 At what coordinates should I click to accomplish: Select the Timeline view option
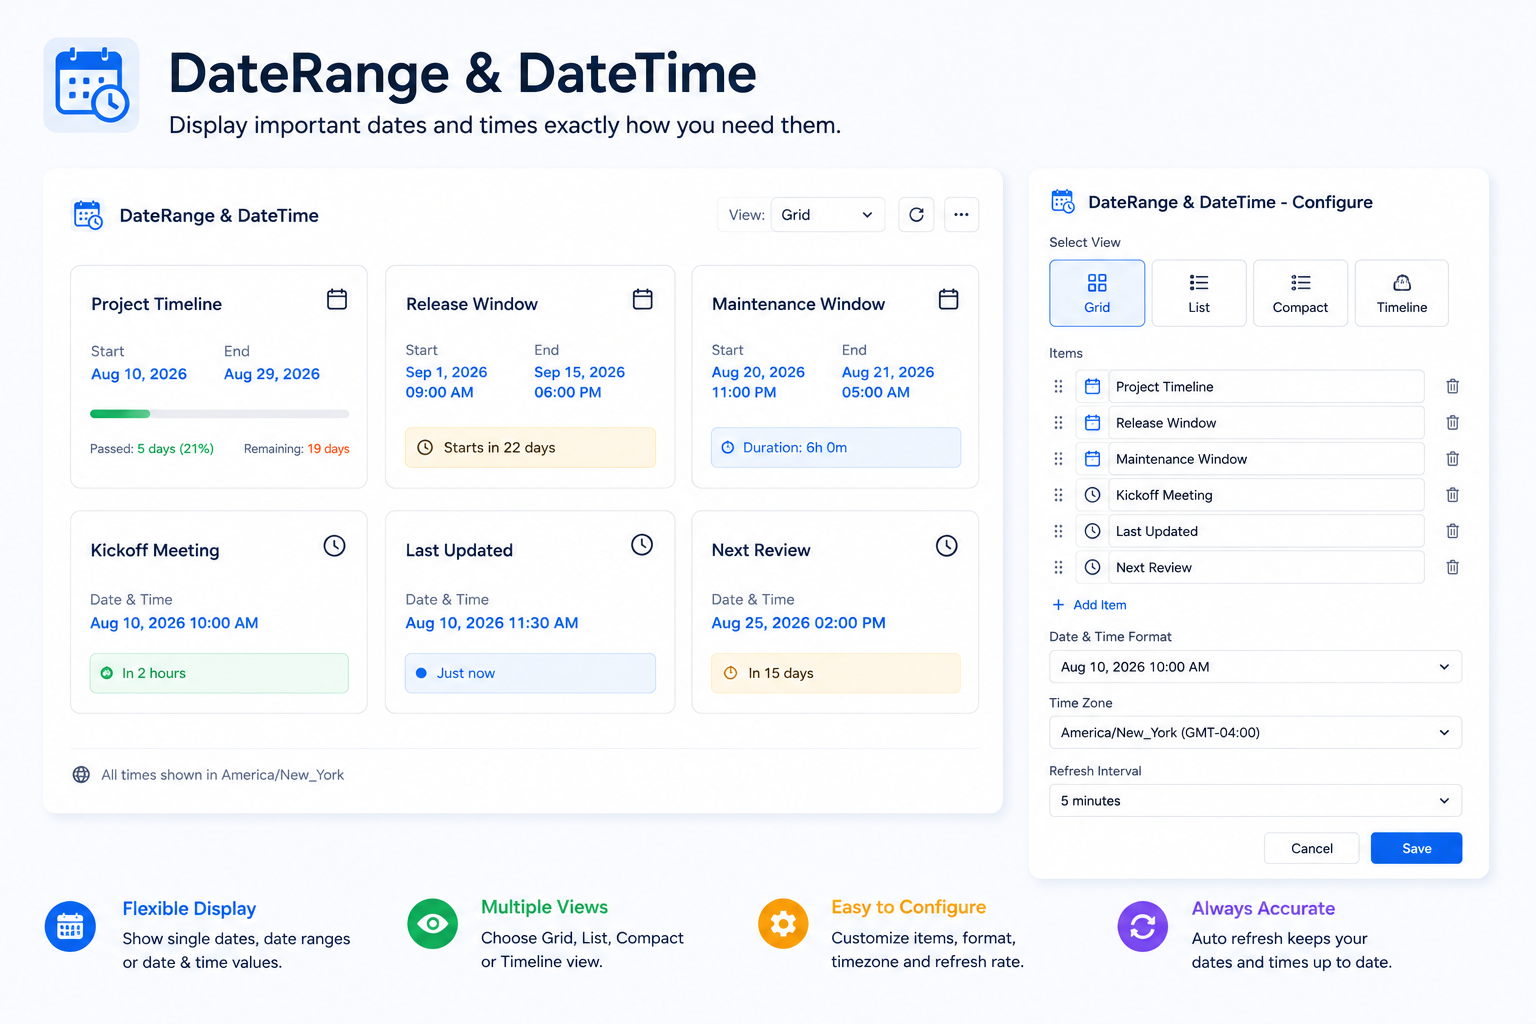[x=1402, y=293]
